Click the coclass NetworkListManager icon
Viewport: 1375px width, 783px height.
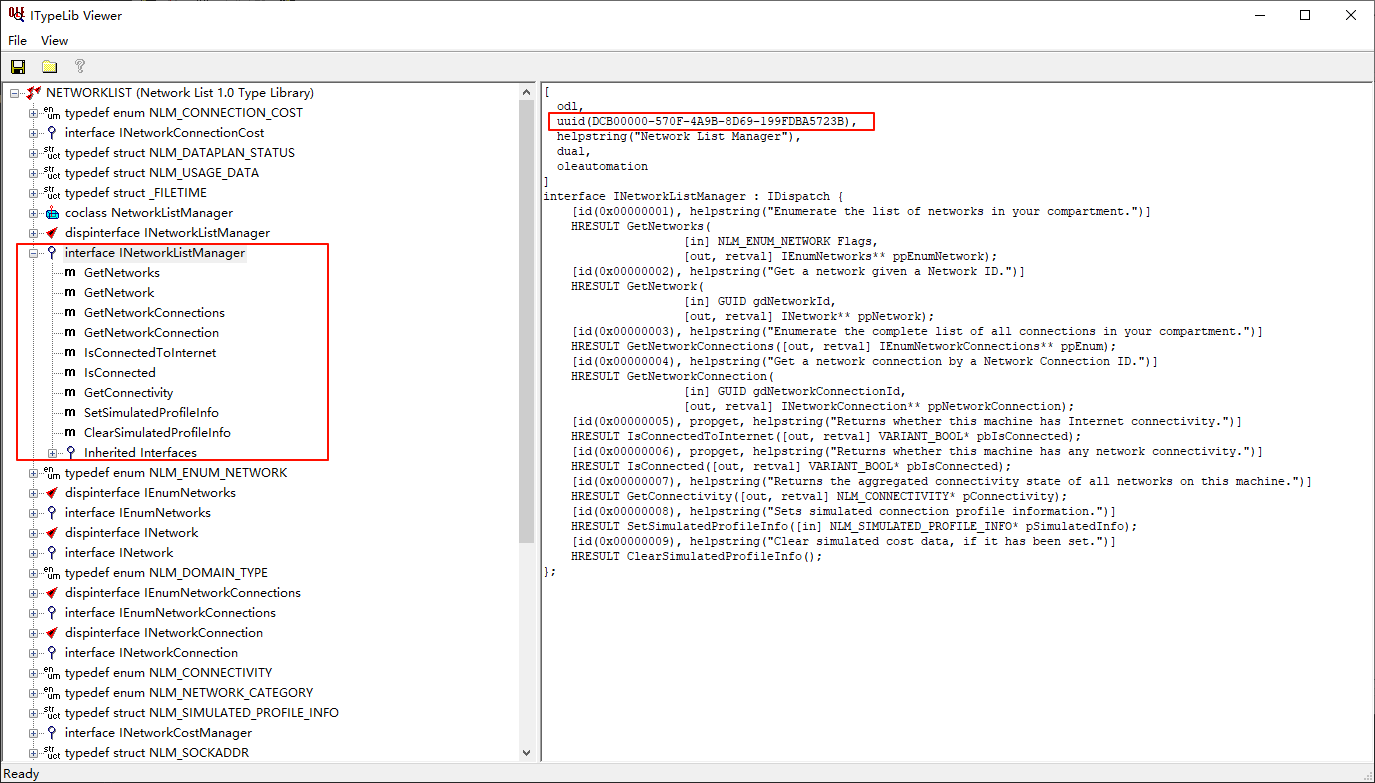(52, 213)
